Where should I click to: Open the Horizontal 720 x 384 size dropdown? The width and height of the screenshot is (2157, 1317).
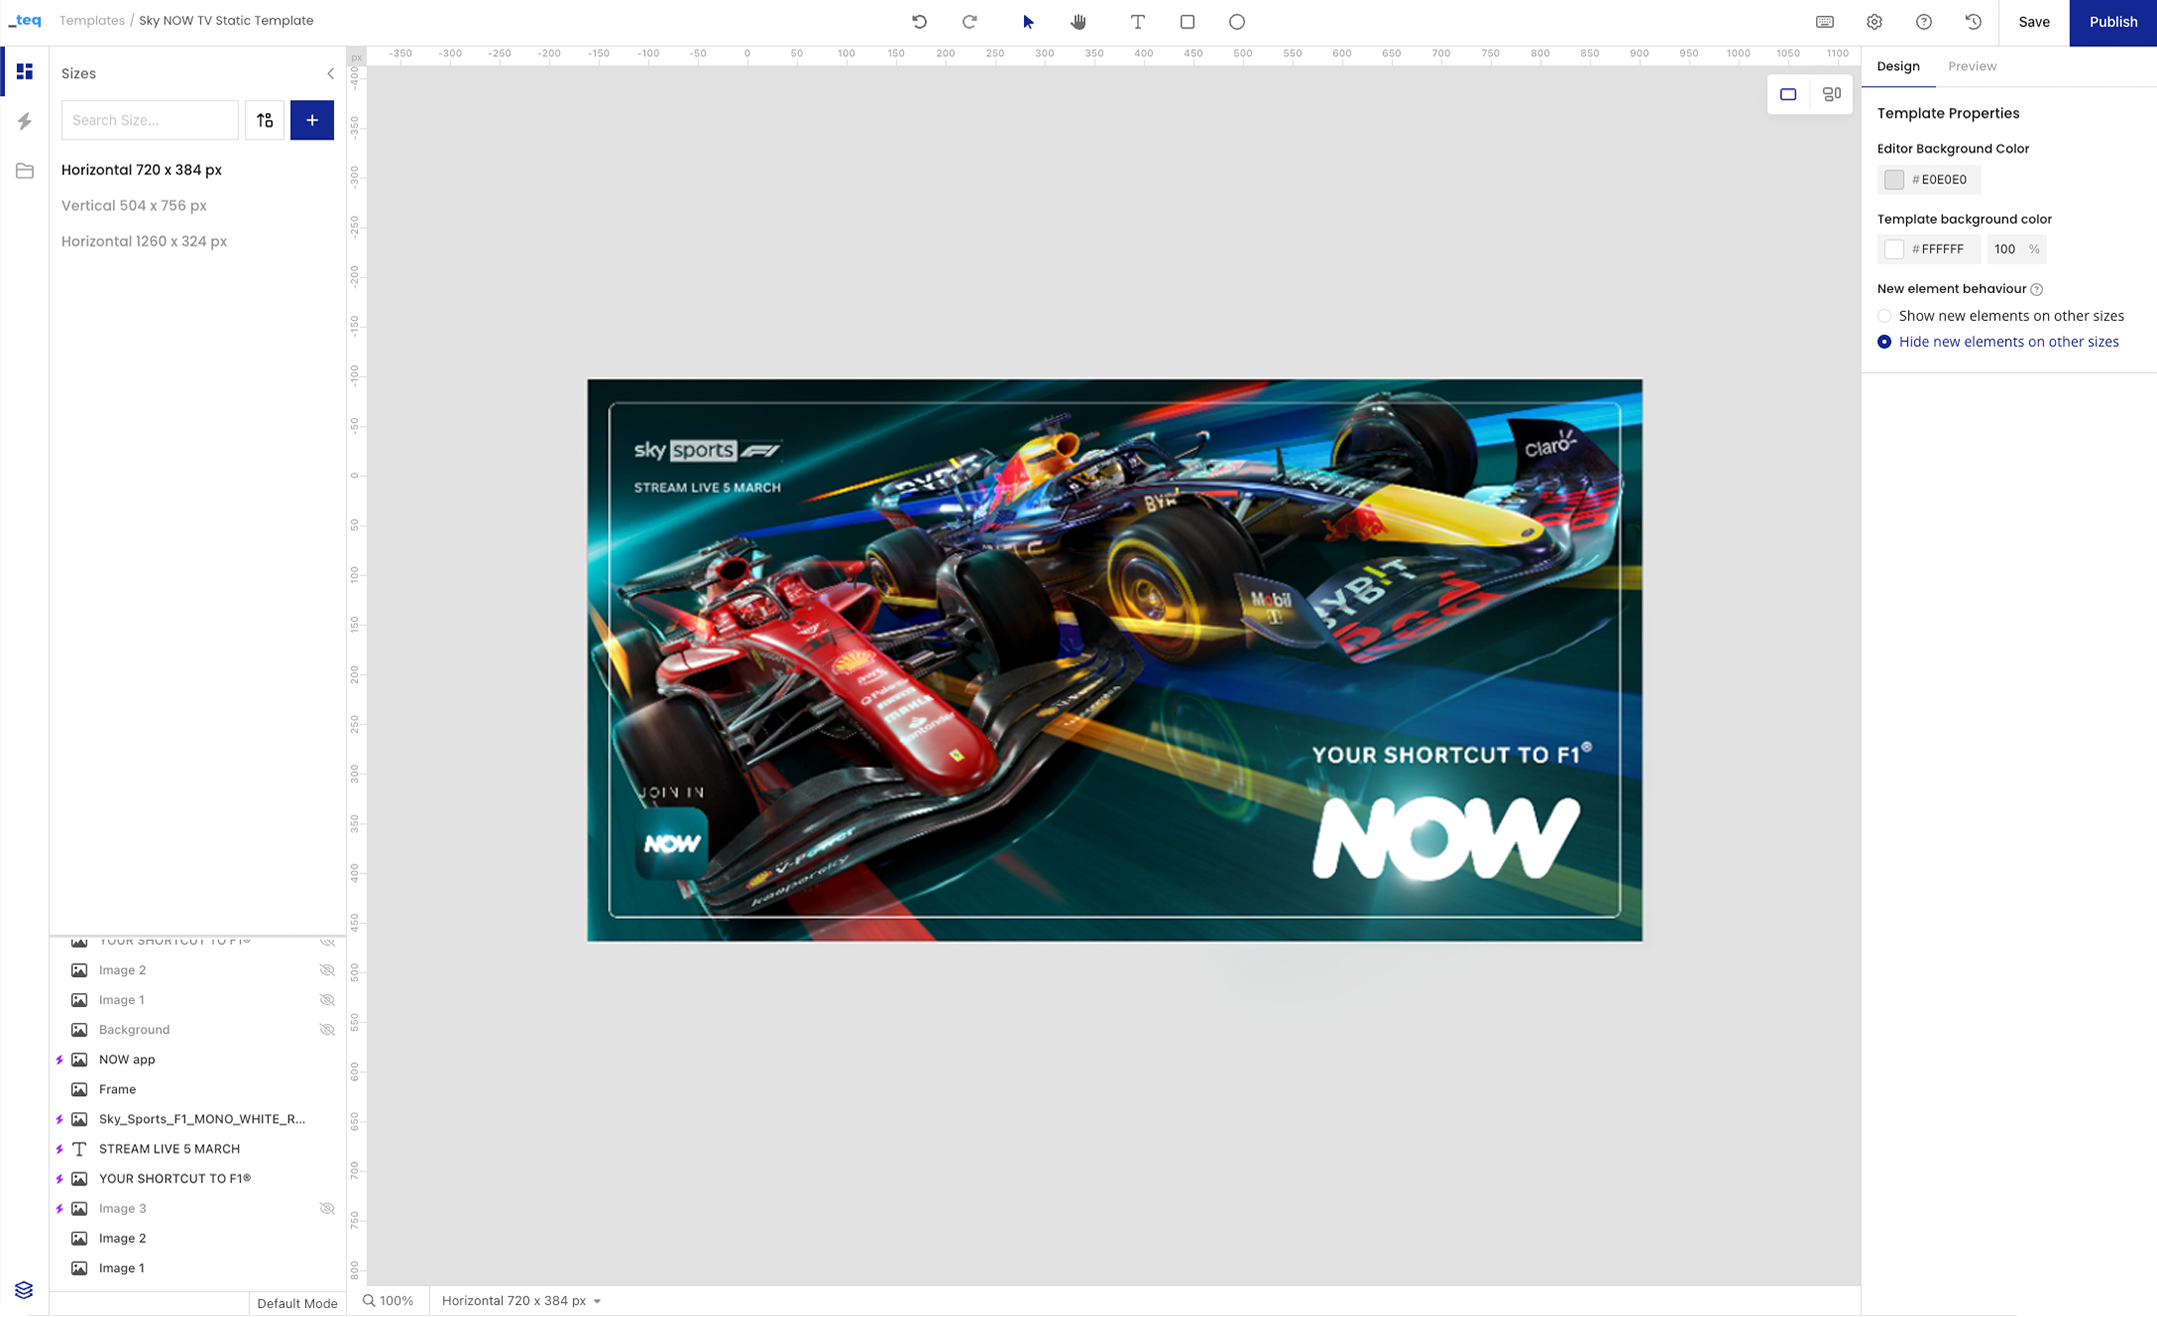521,1300
